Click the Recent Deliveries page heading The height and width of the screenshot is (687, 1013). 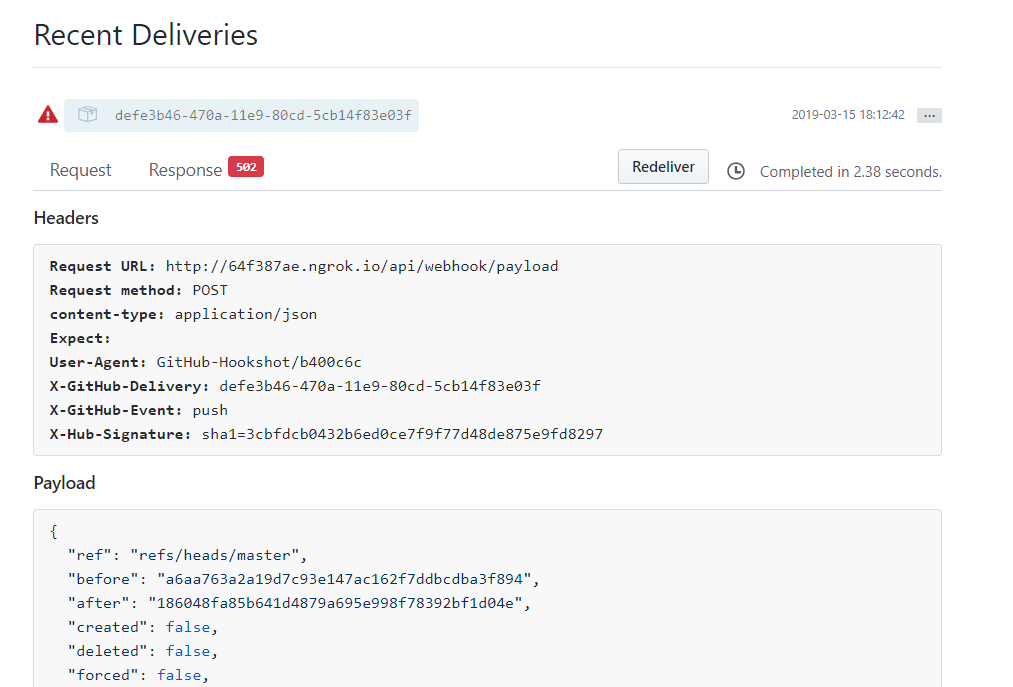146,35
